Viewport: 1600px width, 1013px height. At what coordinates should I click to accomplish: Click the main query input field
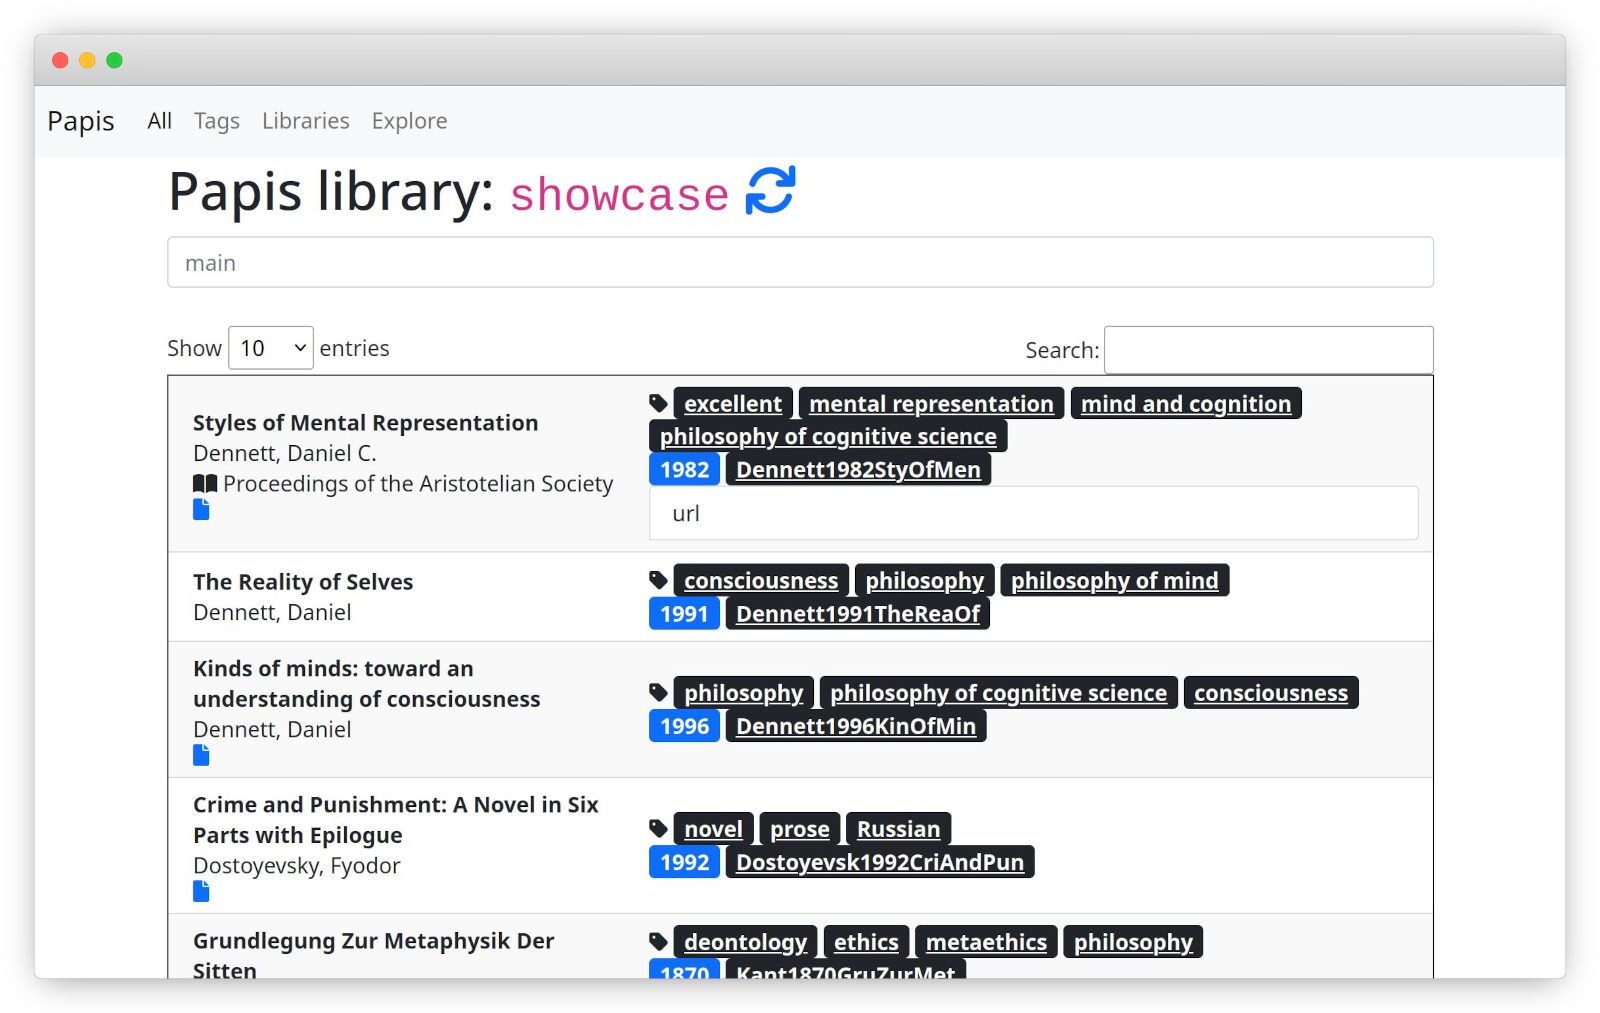coord(800,262)
